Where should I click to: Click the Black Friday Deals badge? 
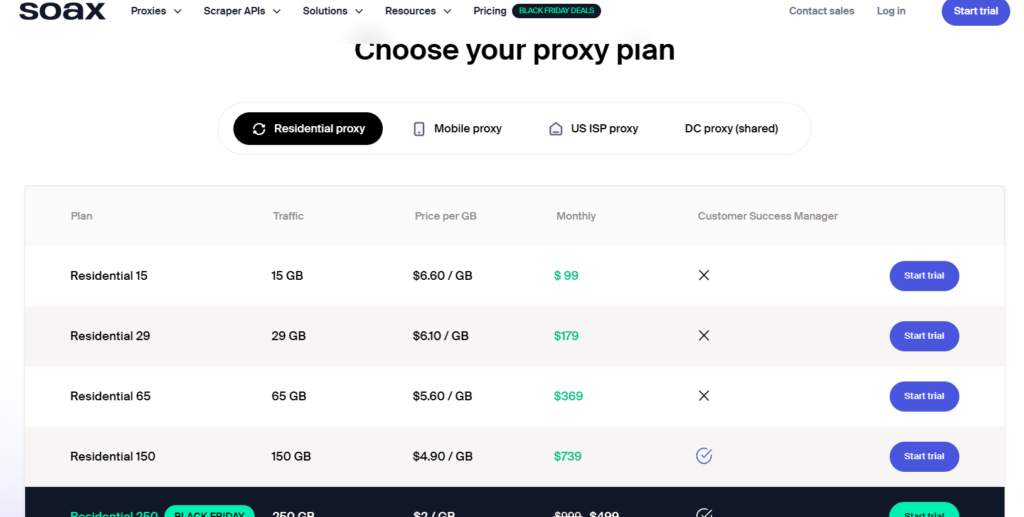(556, 11)
